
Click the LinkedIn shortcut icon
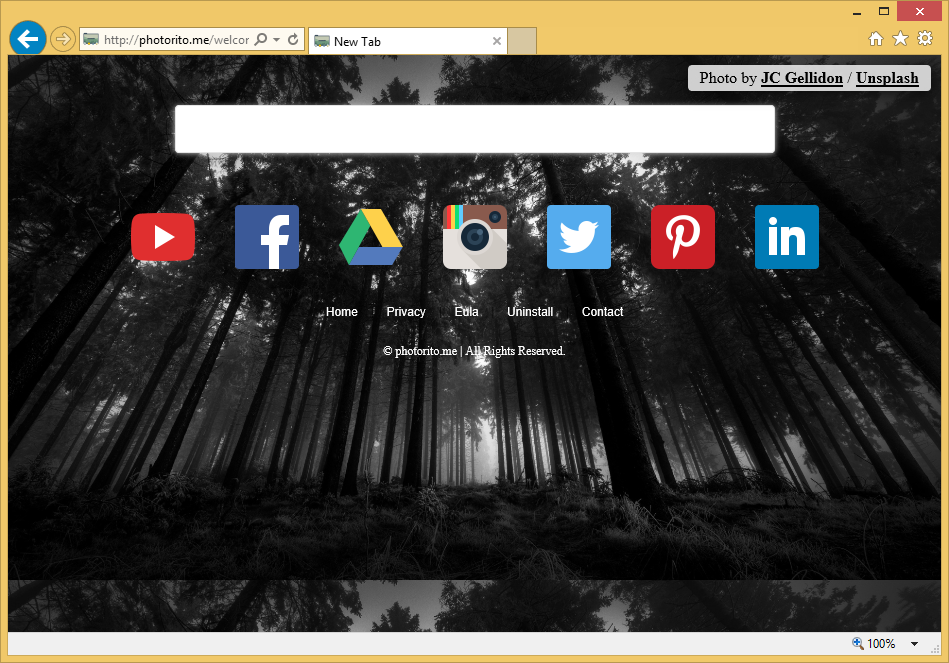pos(787,237)
